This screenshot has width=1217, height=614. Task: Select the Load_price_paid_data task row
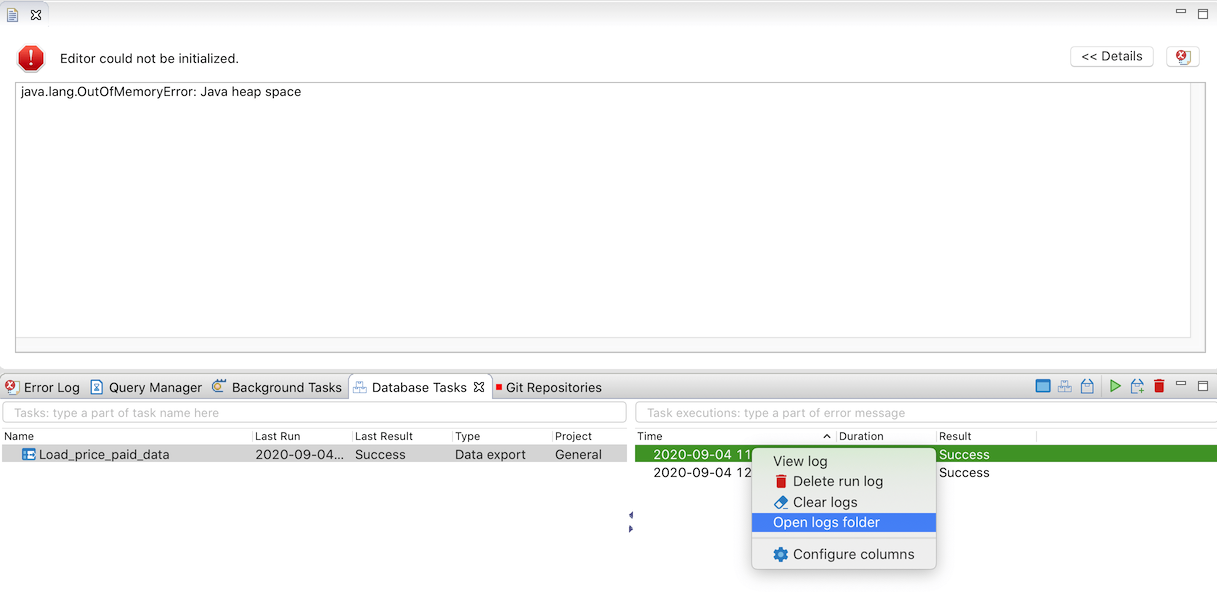pos(314,454)
